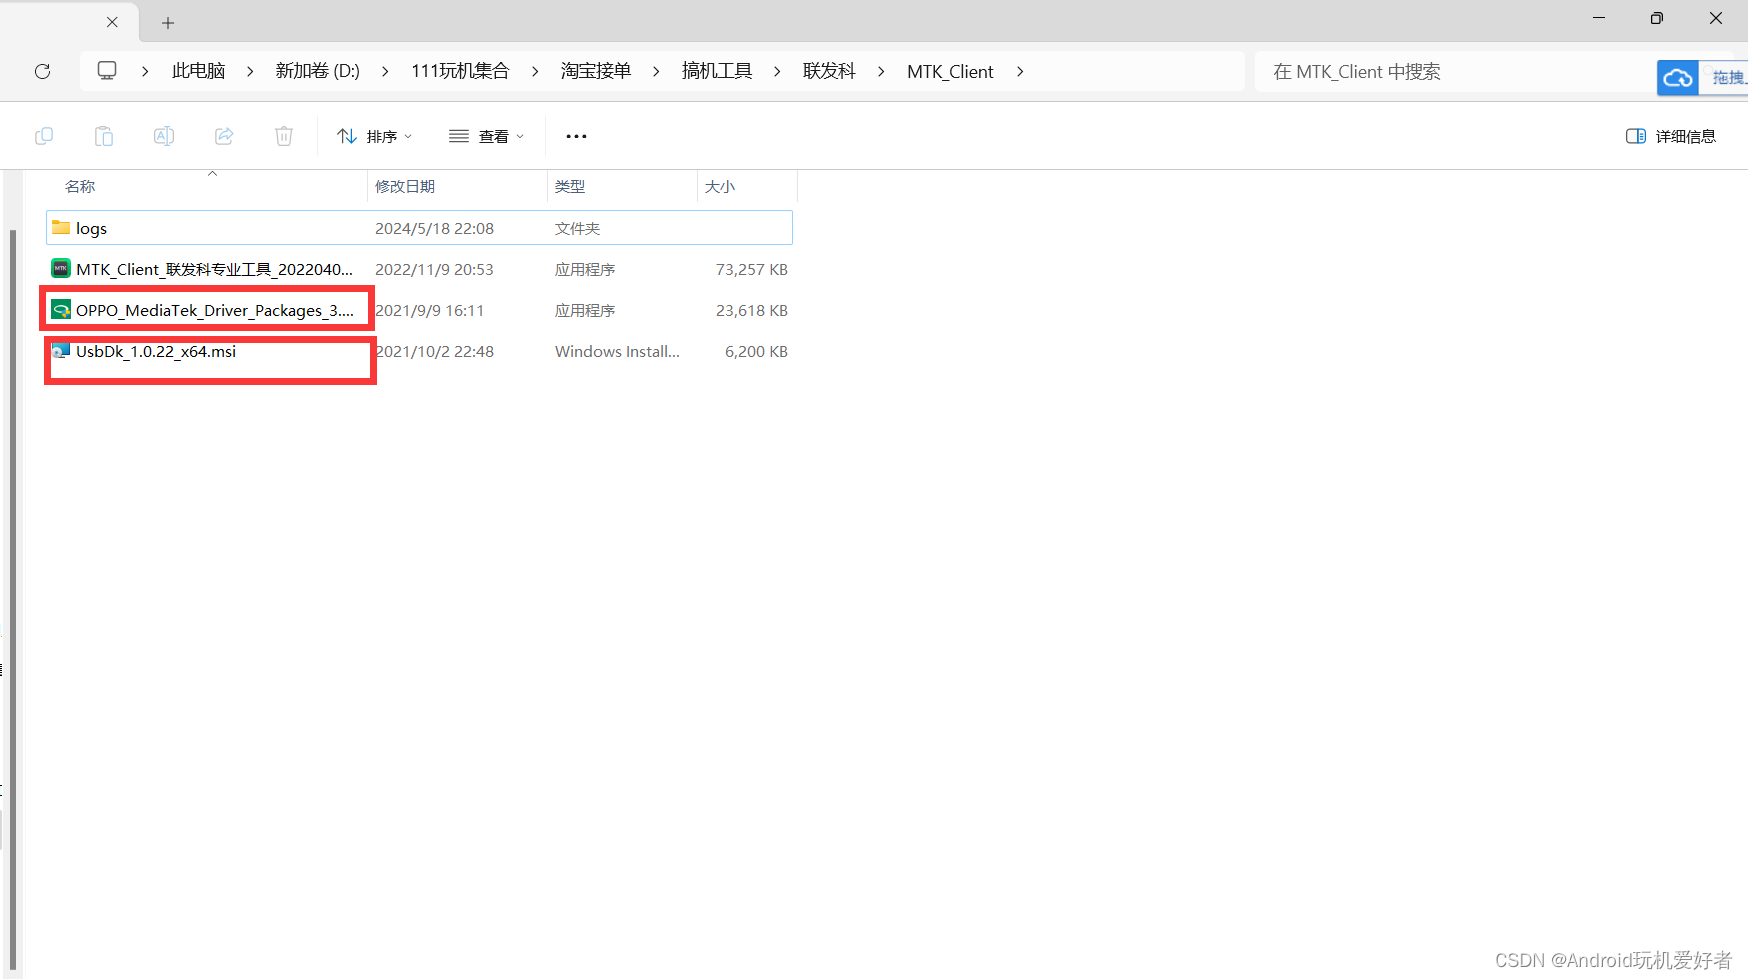The image size is (1748, 979).
Task: Switch to the current MTK_Client explorer tab
Action: tap(60, 22)
